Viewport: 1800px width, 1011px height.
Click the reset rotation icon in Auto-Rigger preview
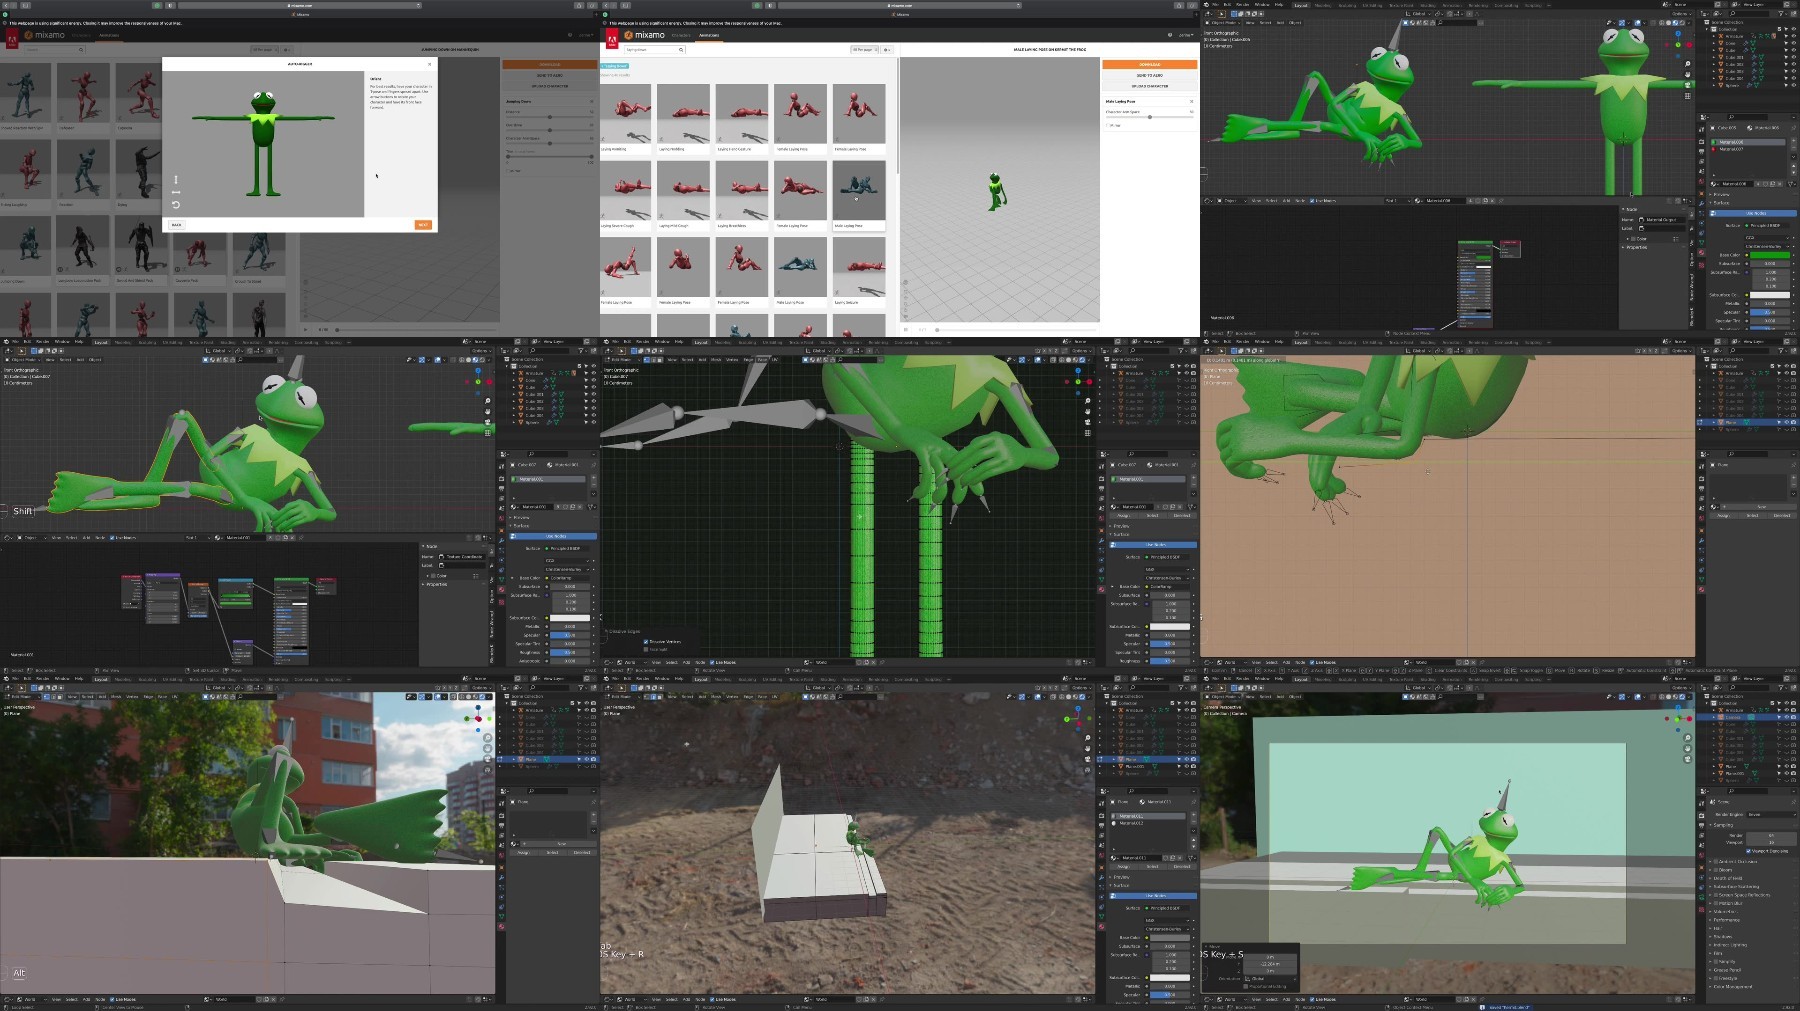coord(176,205)
